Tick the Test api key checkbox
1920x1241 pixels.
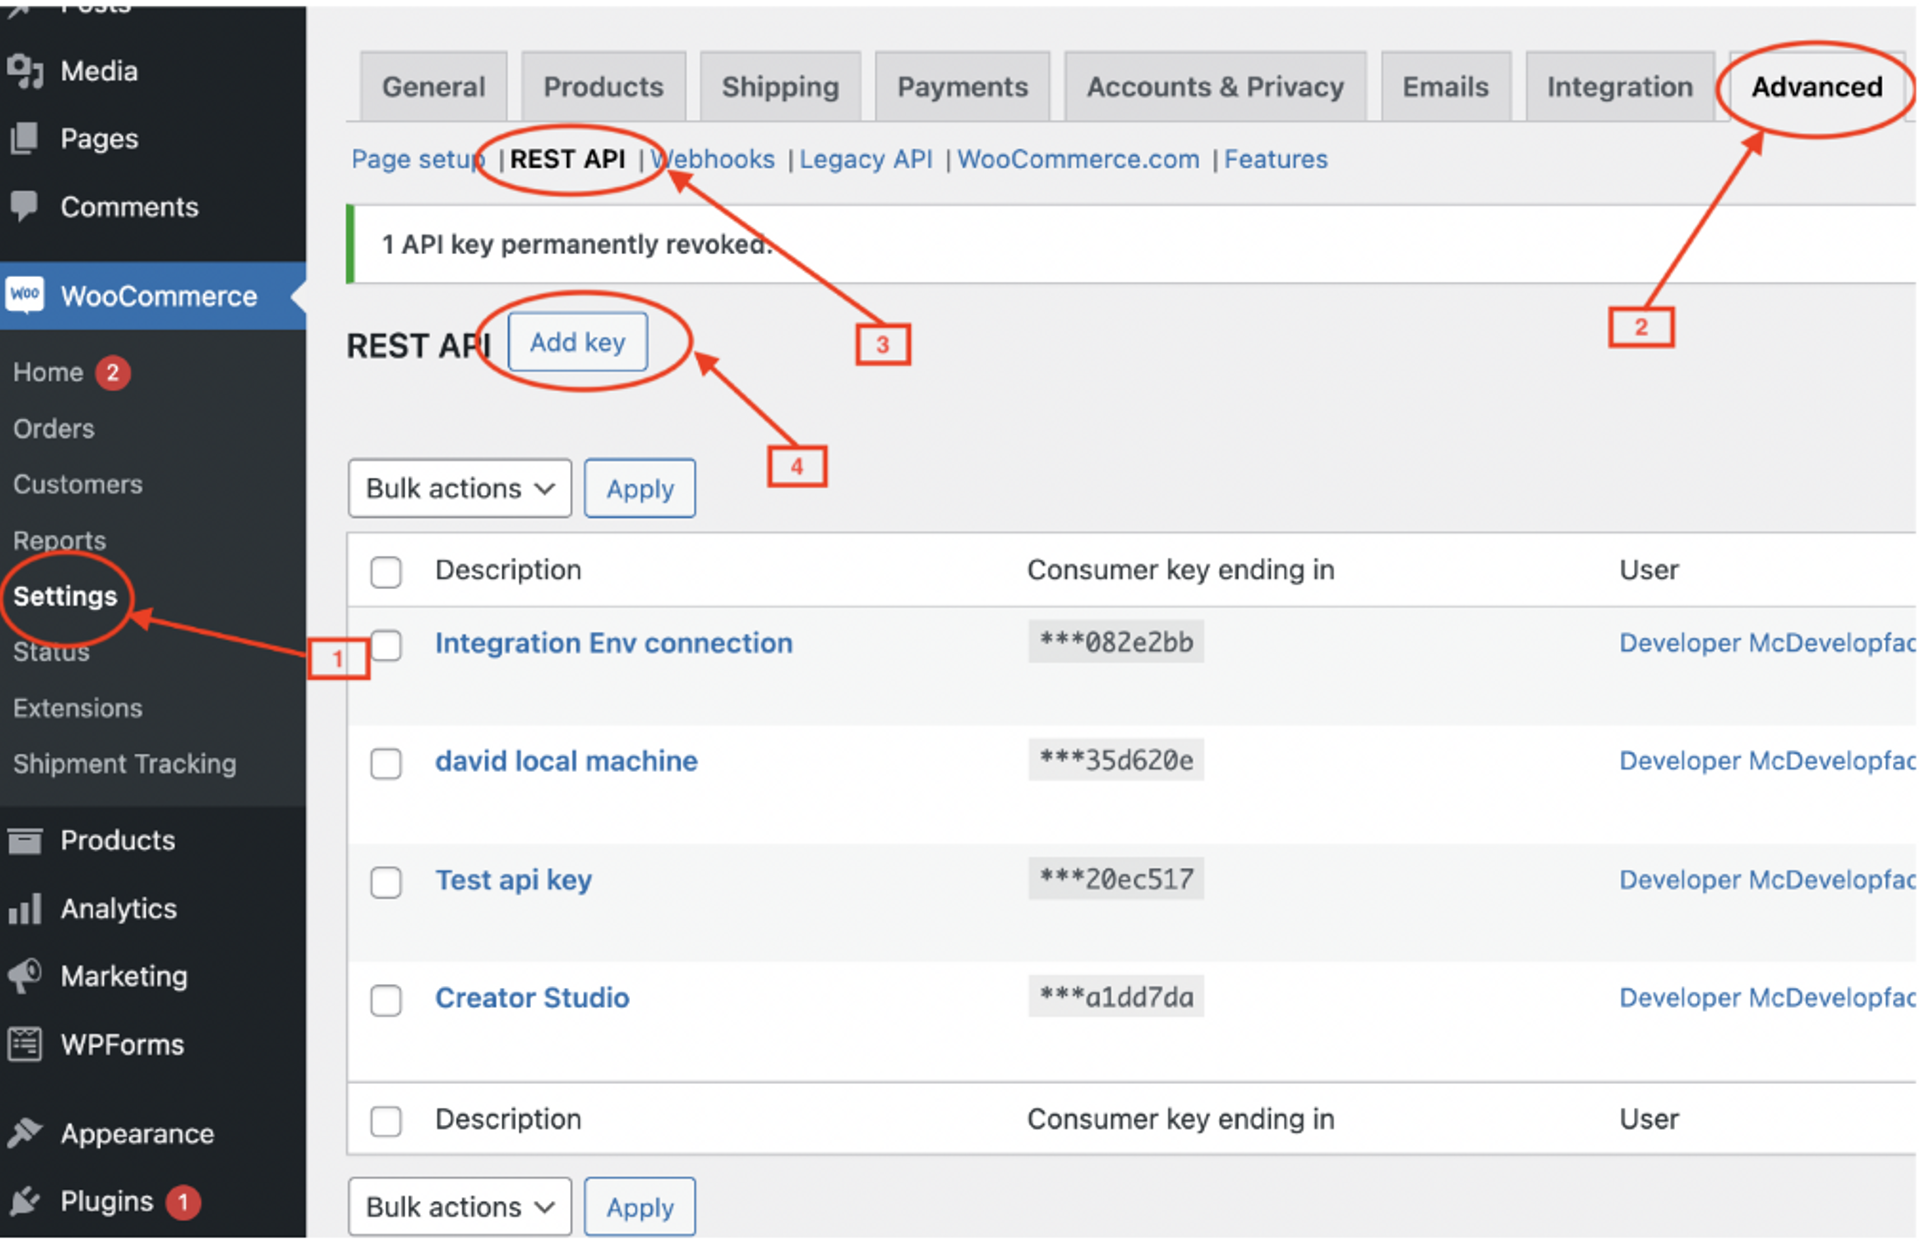[x=386, y=882]
